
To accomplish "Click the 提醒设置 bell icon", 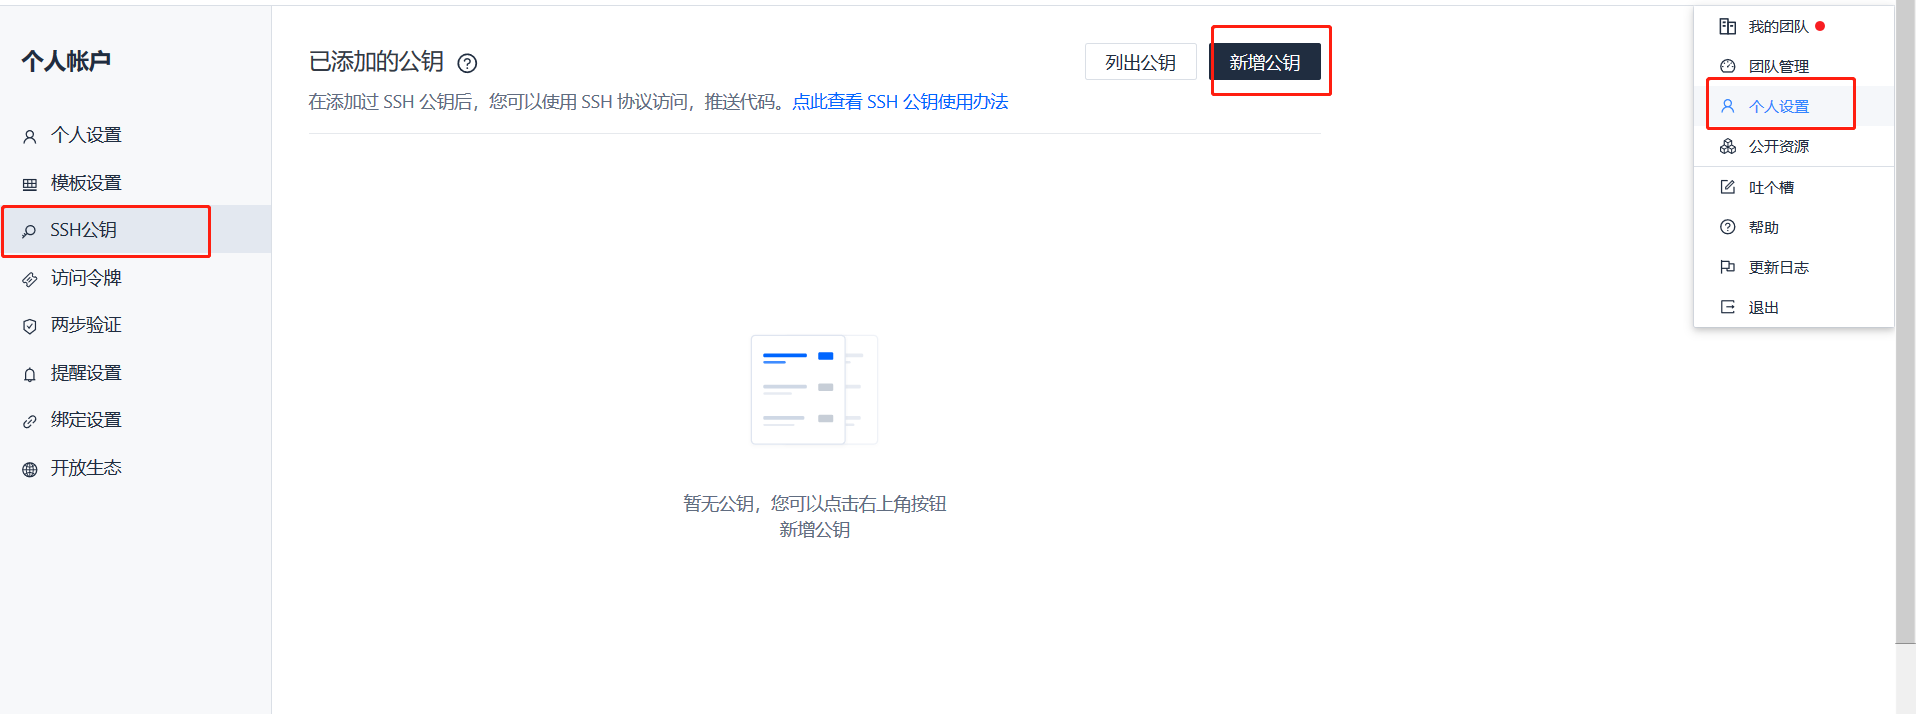I will pyautogui.click(x=30, y=374).
